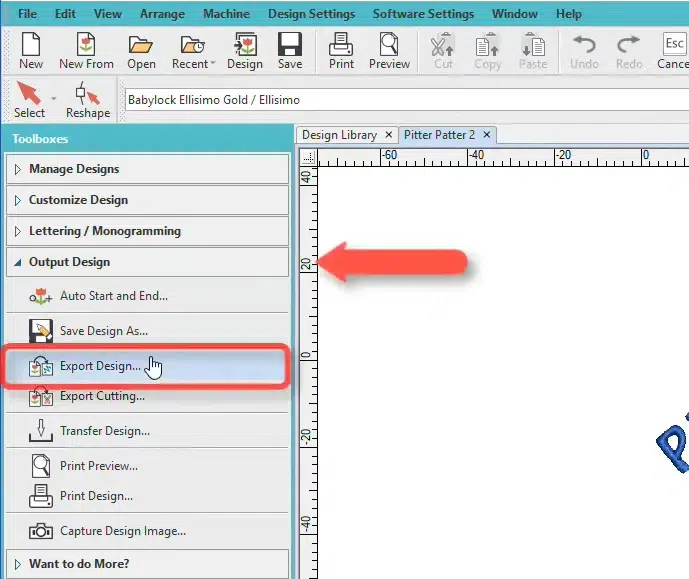689x579 pixels.
Task: Click the Transfer Design download icon
Action: [x=40, y=431]
